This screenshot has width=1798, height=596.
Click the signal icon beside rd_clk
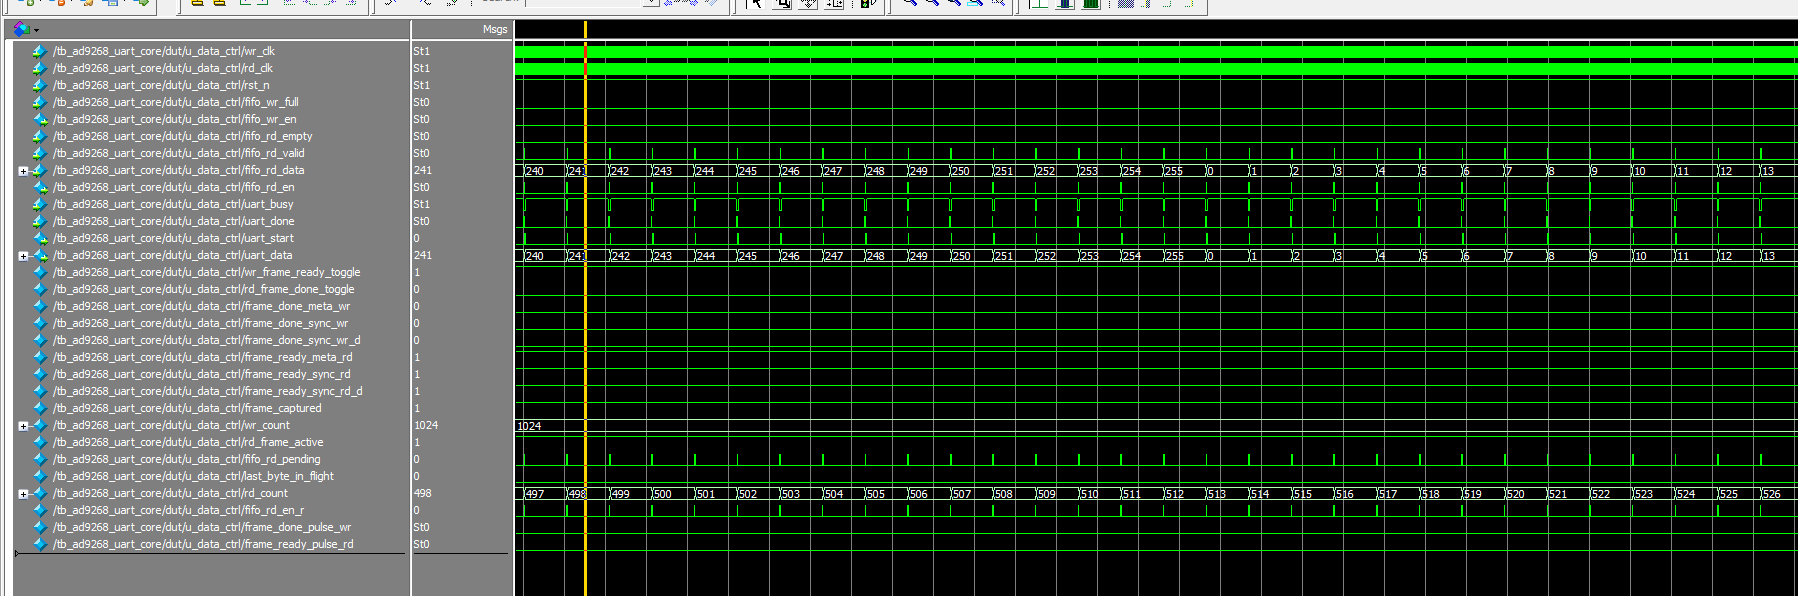pos(39,68)
